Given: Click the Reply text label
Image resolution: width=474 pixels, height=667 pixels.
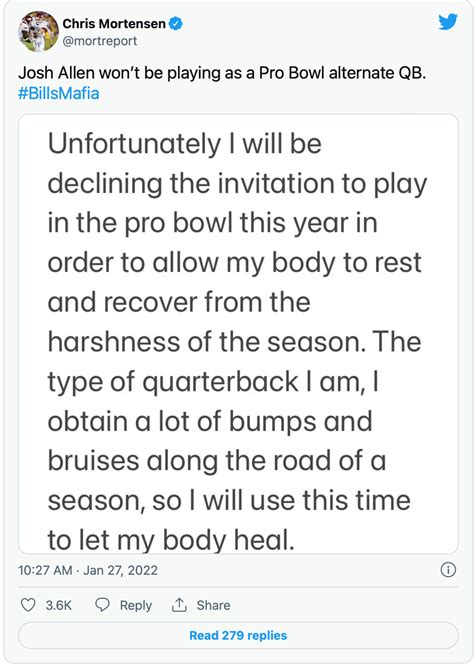Looking at the screenshot, I should coord(136,605).
